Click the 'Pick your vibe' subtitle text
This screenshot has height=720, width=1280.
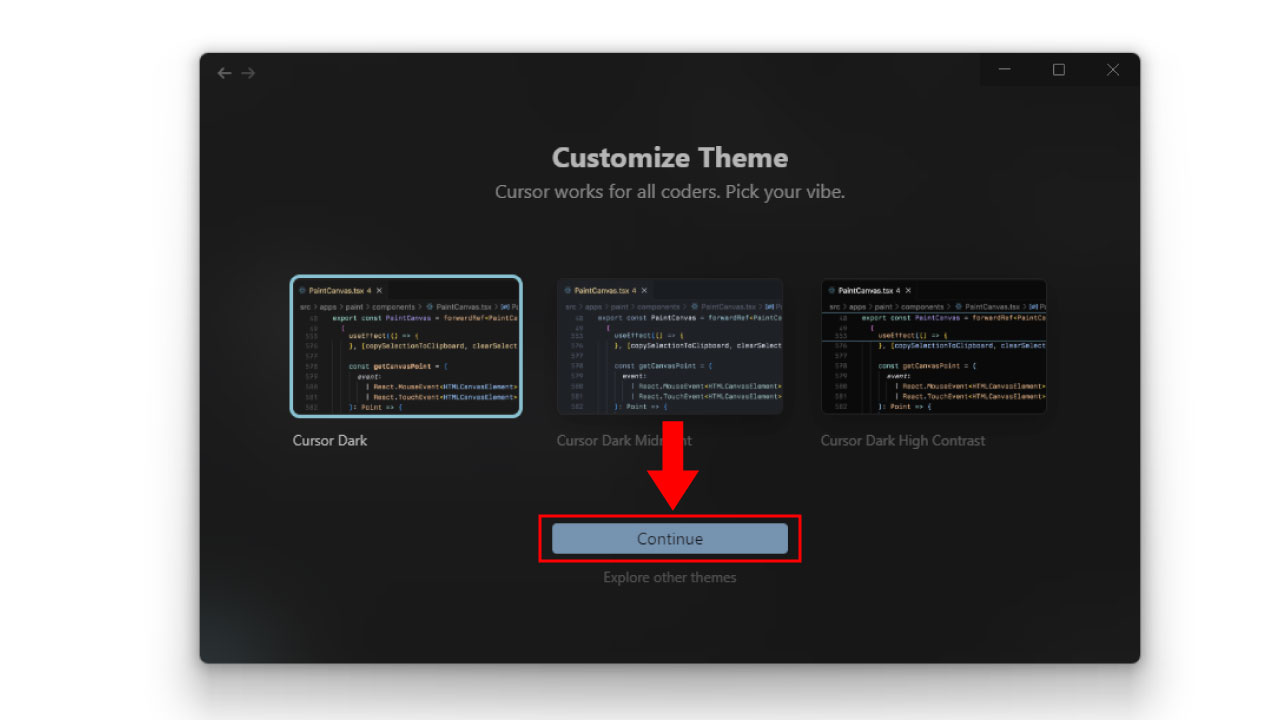tap(786, 191)
